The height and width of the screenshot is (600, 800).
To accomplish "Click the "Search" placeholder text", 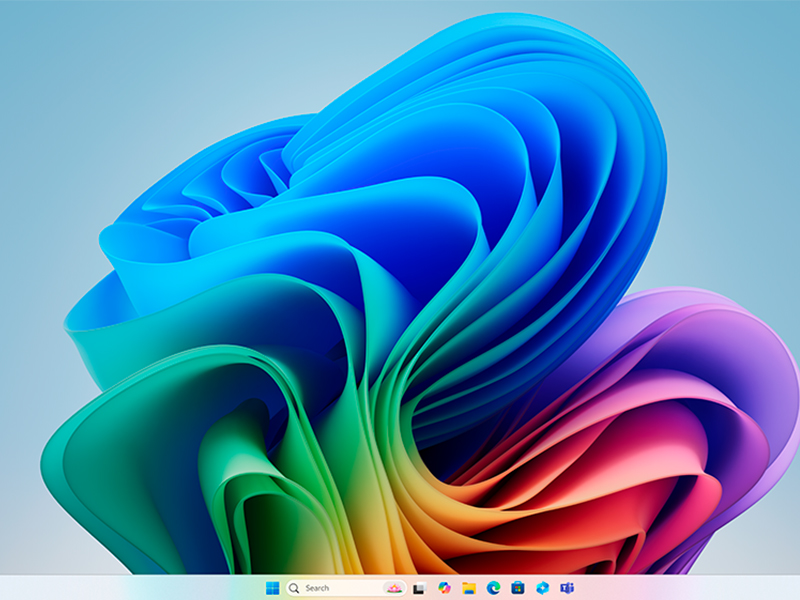I will coord(317,588).
